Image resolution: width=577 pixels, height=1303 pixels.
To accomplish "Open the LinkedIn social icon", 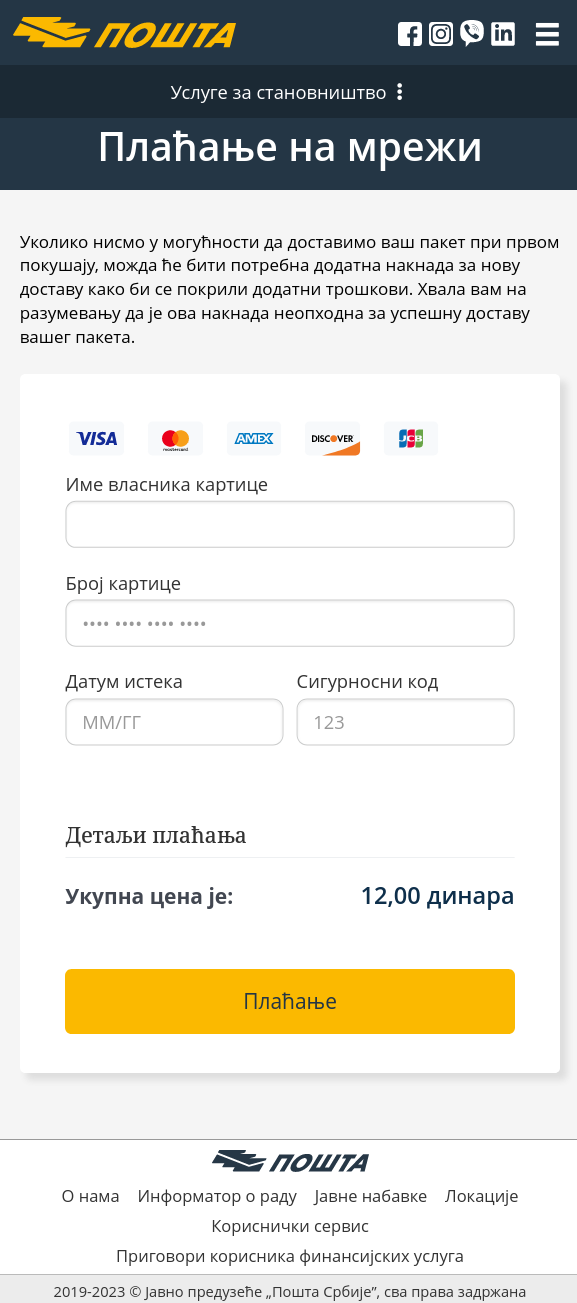I will [503, 34].
